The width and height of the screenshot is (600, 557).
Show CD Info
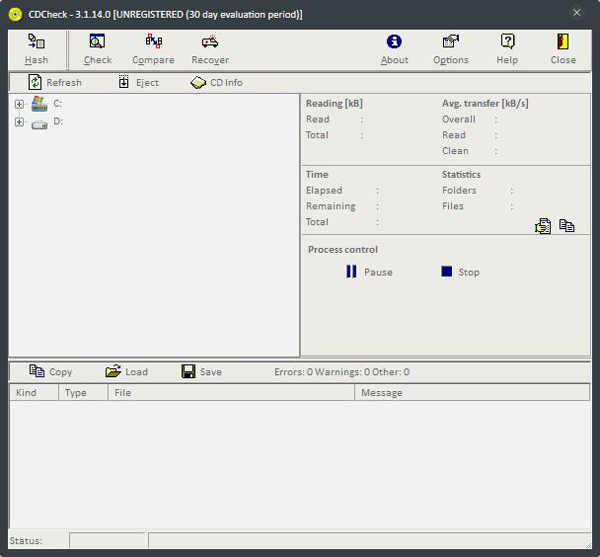pos(217,82)
